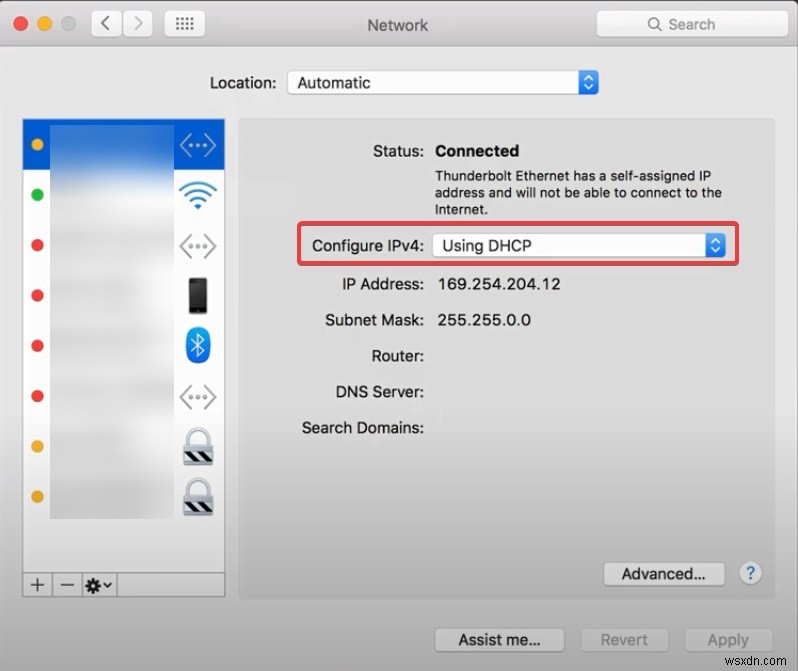Add a new network service with plus

coord(37,585)
